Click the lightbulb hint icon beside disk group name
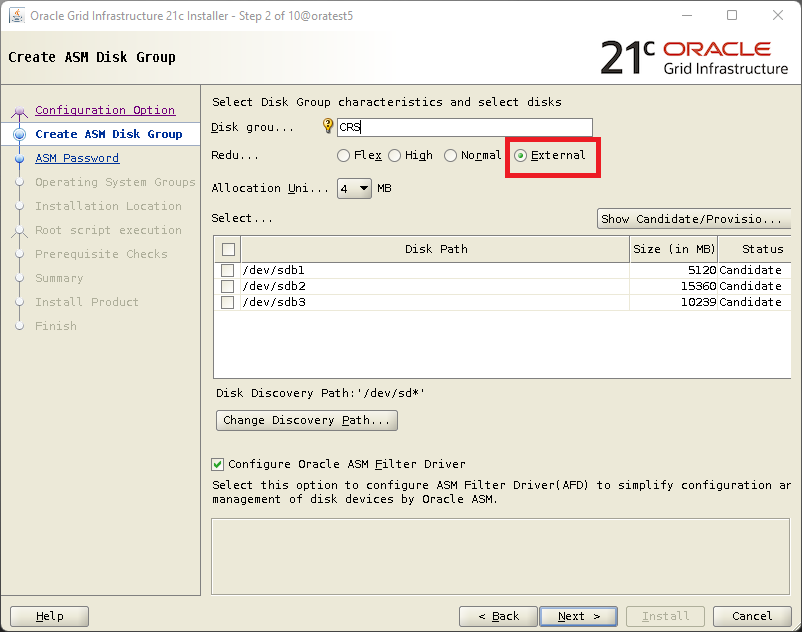Screen dimensions: 802x632 [328, 126]
